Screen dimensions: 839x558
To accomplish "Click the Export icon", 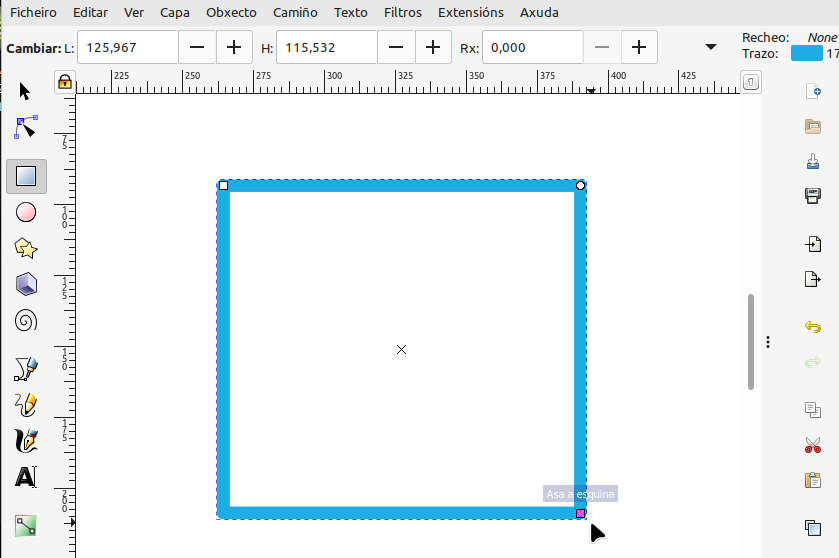I will pyautogui.click(x=813, y=279).
